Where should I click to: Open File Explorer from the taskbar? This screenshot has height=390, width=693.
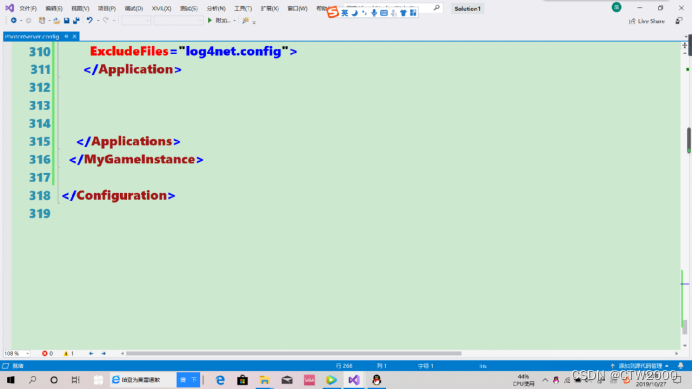coord(264,380)
